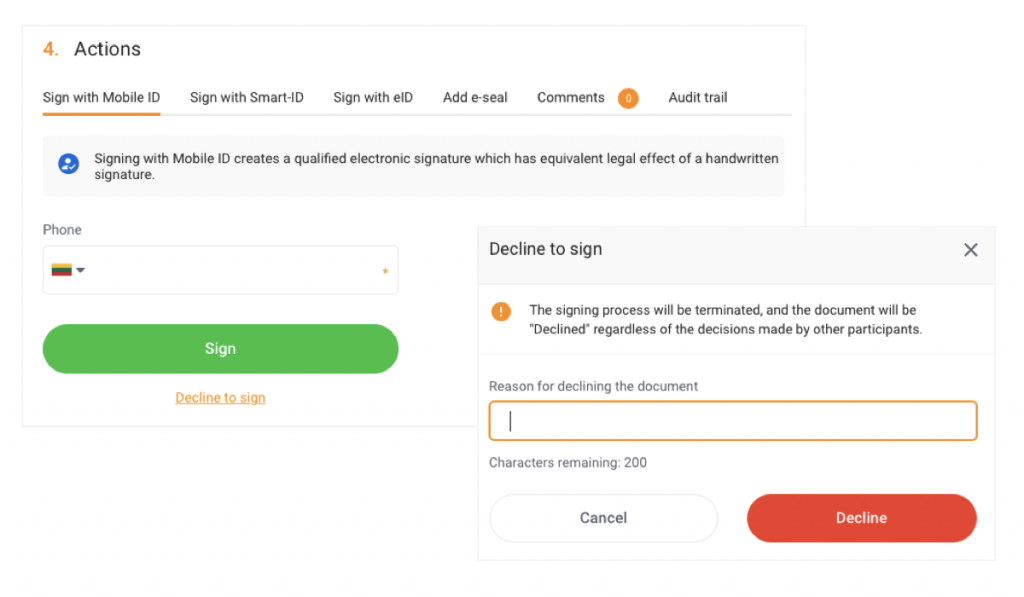Open the Comments tab

pos(571,97)
